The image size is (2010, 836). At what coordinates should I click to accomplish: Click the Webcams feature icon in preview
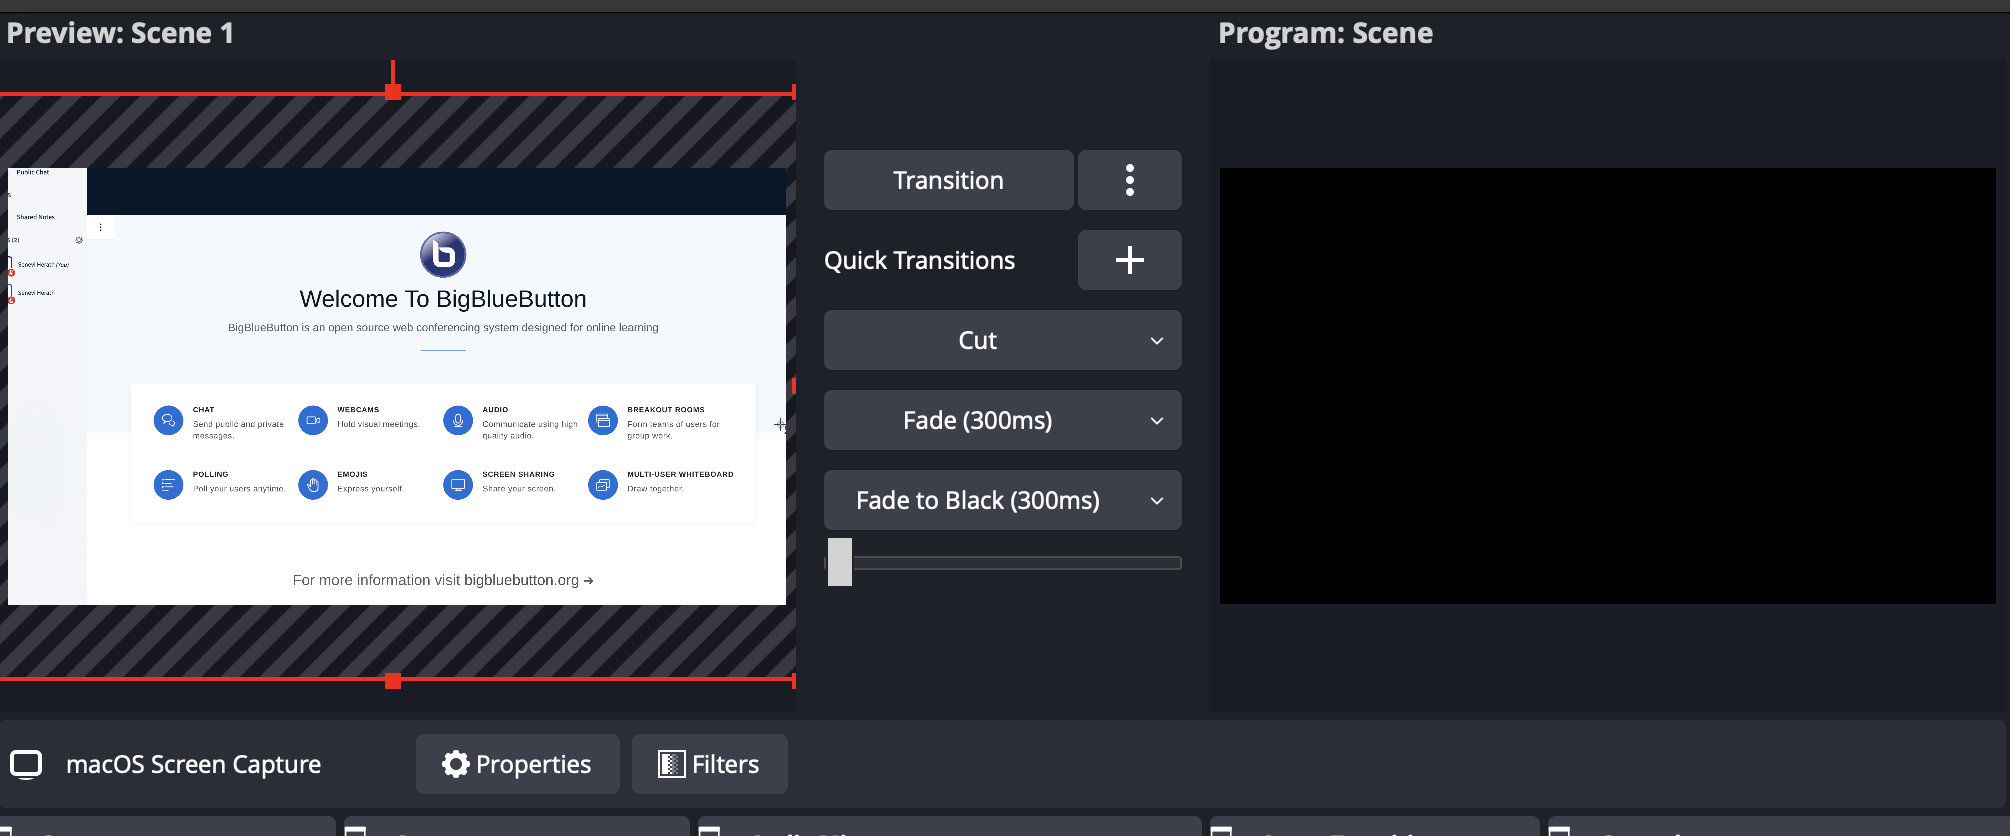tap(313, 421)
